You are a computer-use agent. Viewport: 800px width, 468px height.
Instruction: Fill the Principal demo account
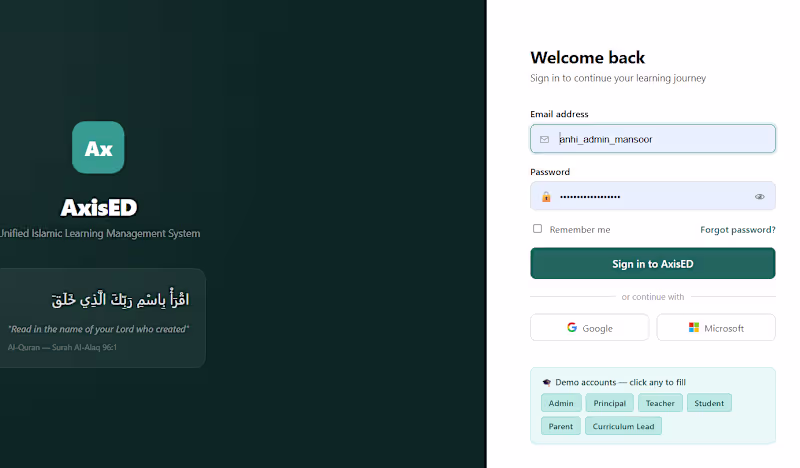pos(609,403)
